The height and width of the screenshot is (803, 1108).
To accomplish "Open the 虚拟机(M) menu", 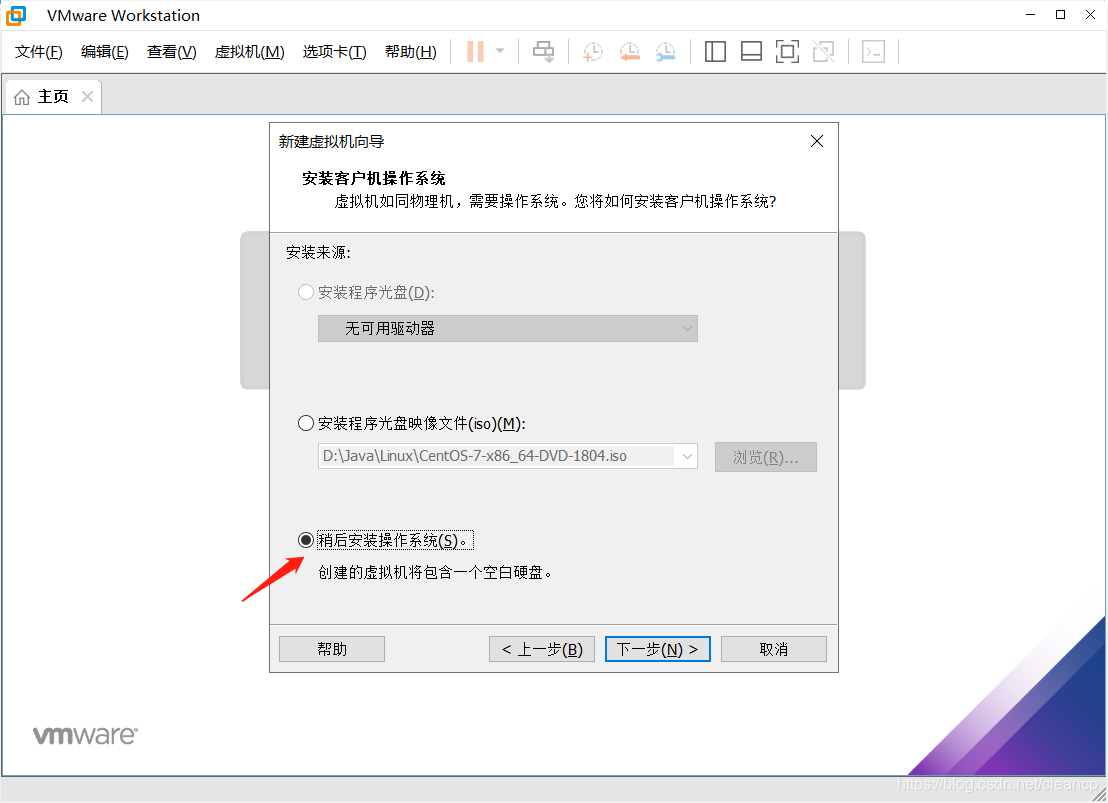I will [249, 52].
